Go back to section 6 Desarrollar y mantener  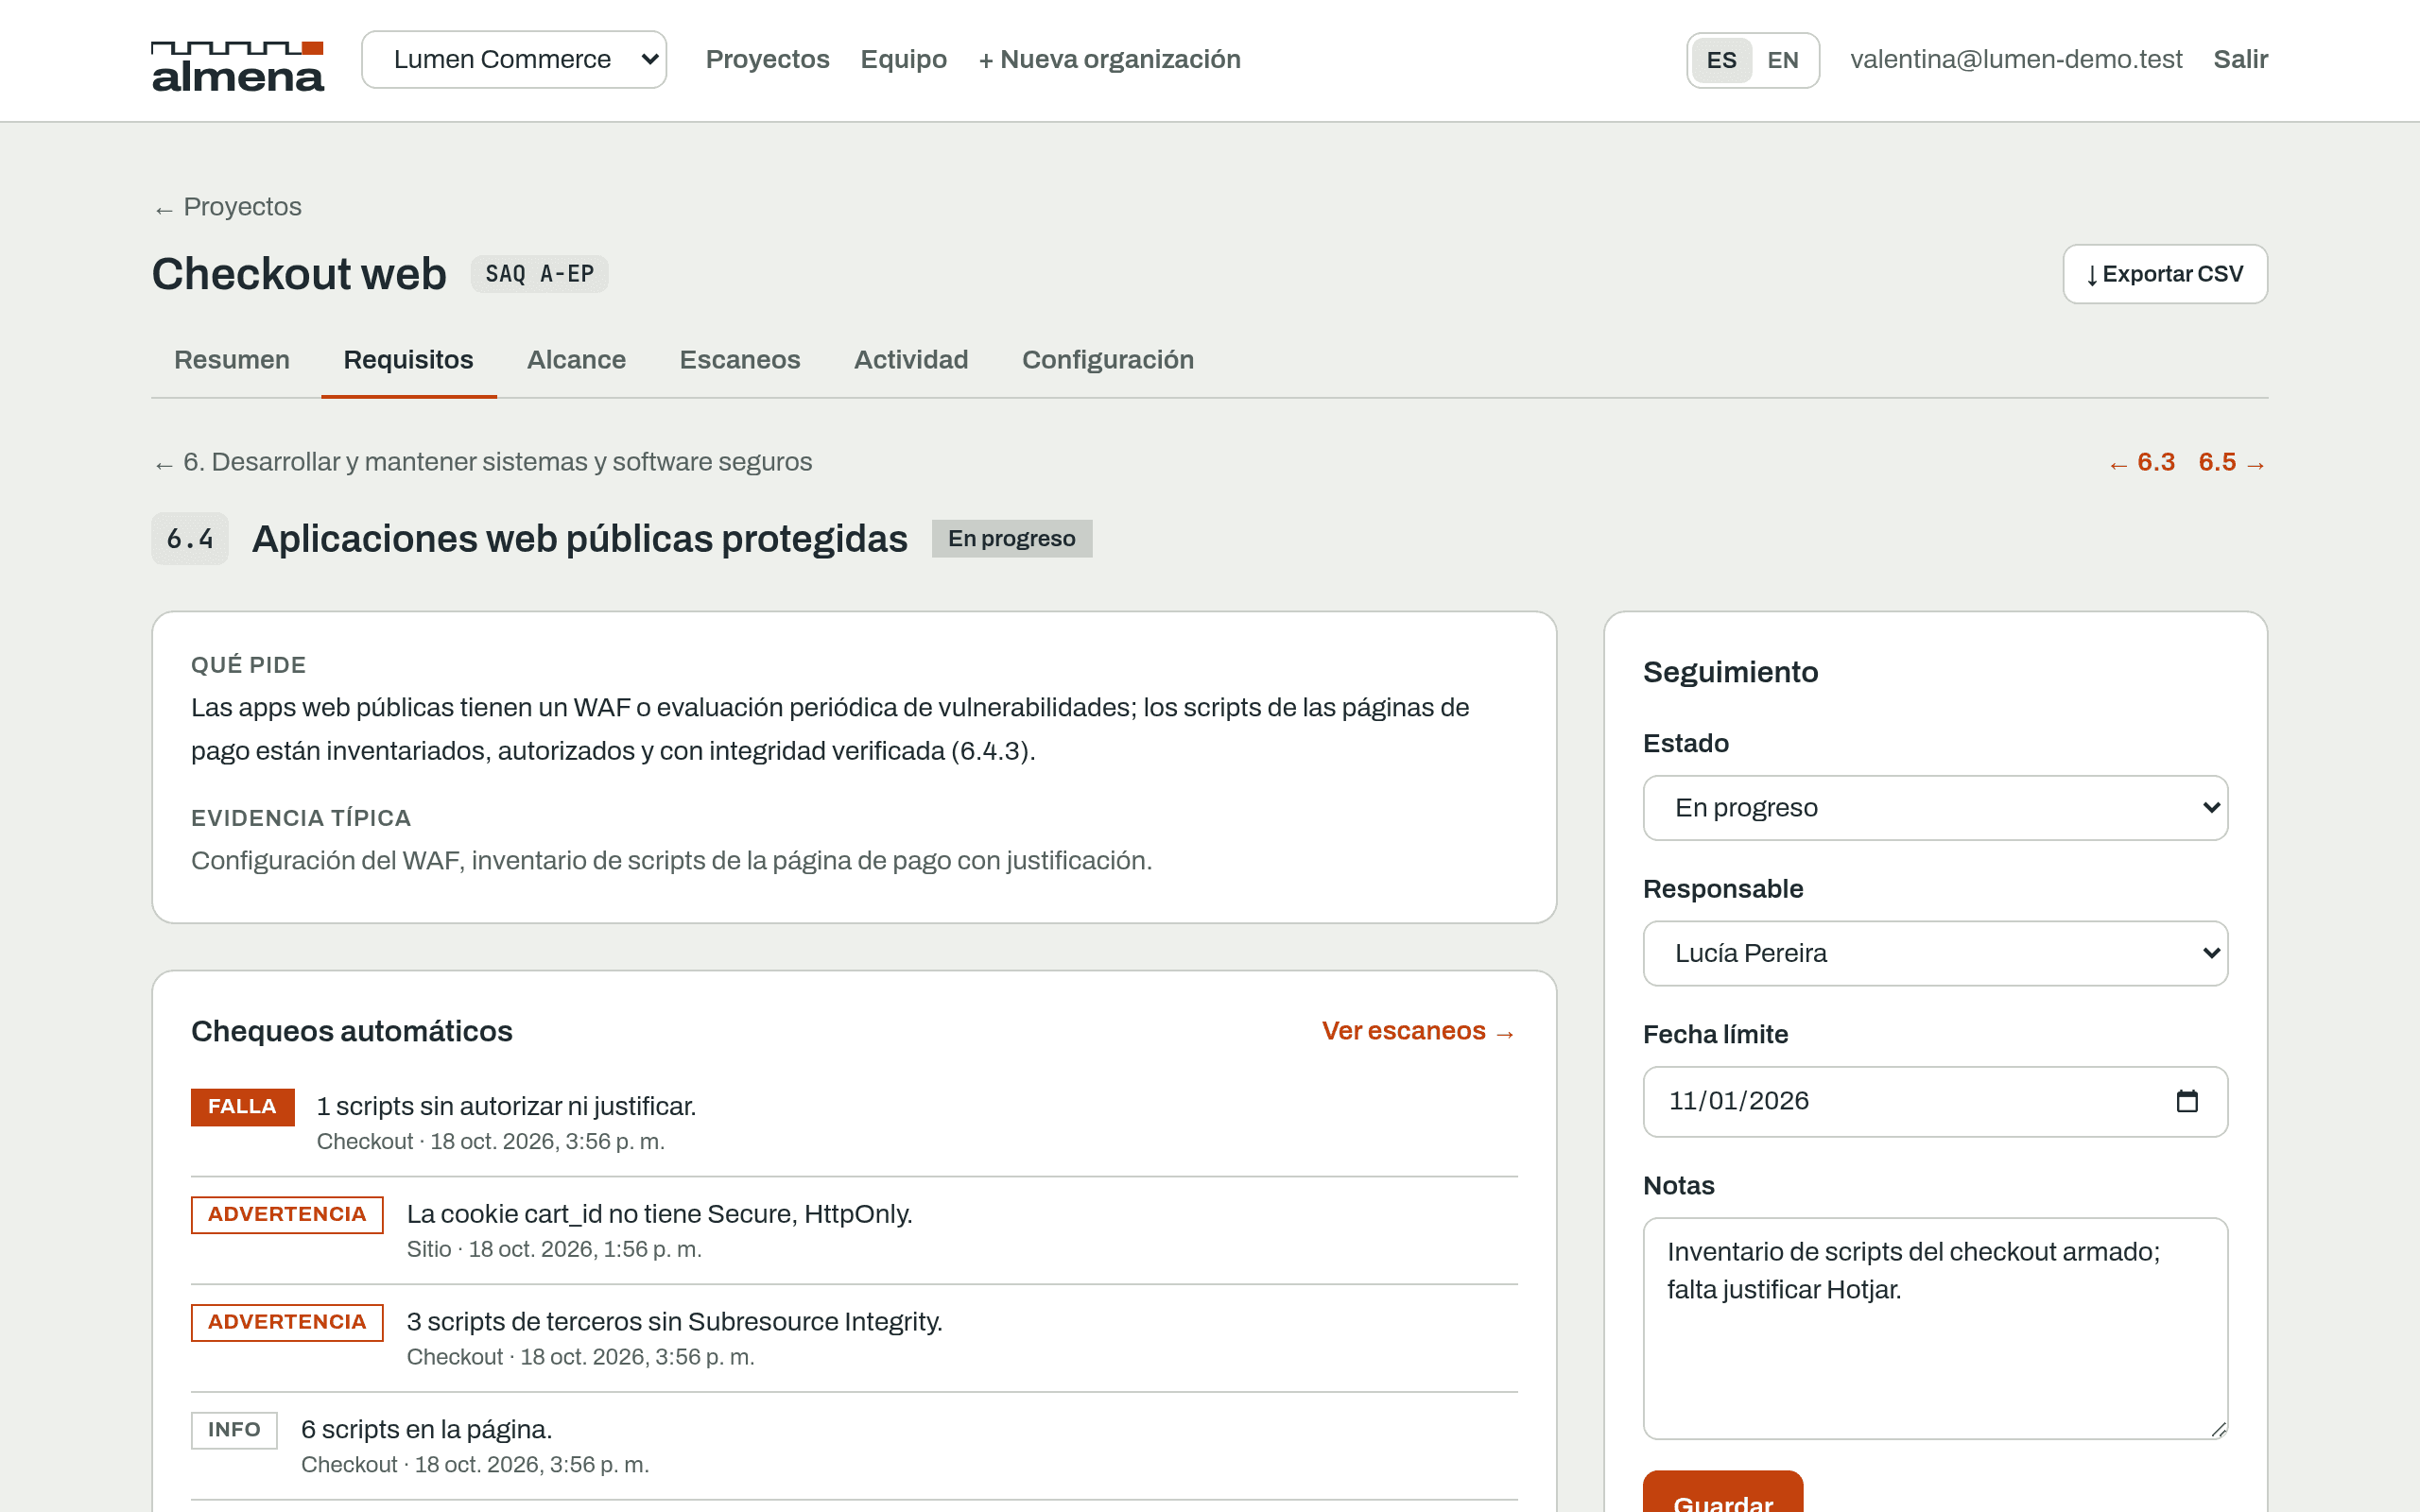(482, 462)
